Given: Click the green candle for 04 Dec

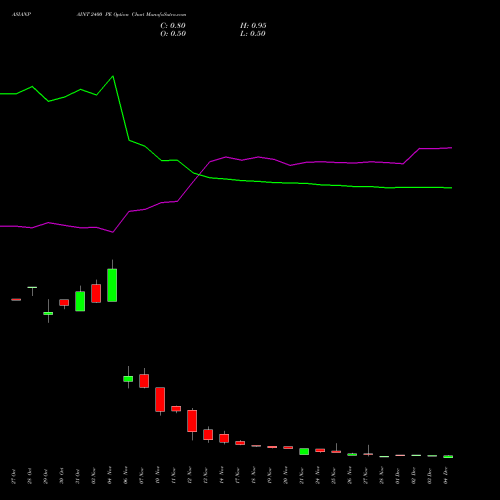Looking at the screenshot, I should [x=448, y=457].
